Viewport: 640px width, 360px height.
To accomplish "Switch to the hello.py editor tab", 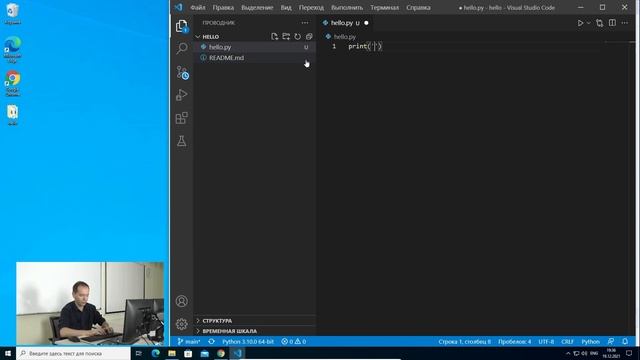I will pos(342,23).
